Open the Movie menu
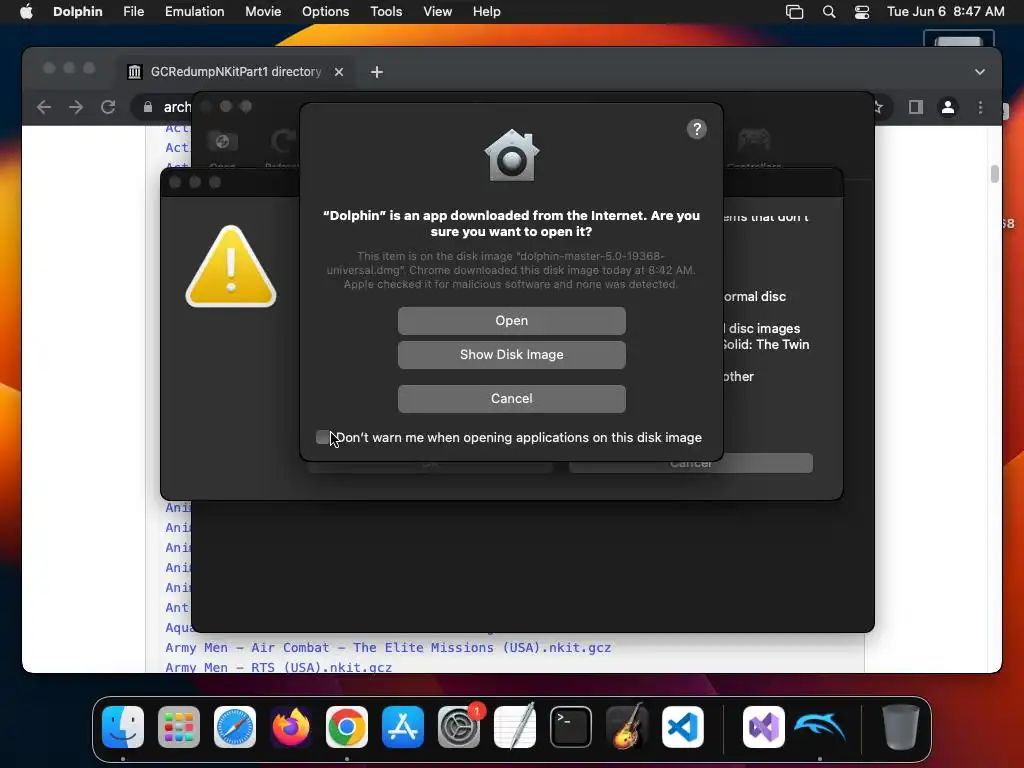 263,12
